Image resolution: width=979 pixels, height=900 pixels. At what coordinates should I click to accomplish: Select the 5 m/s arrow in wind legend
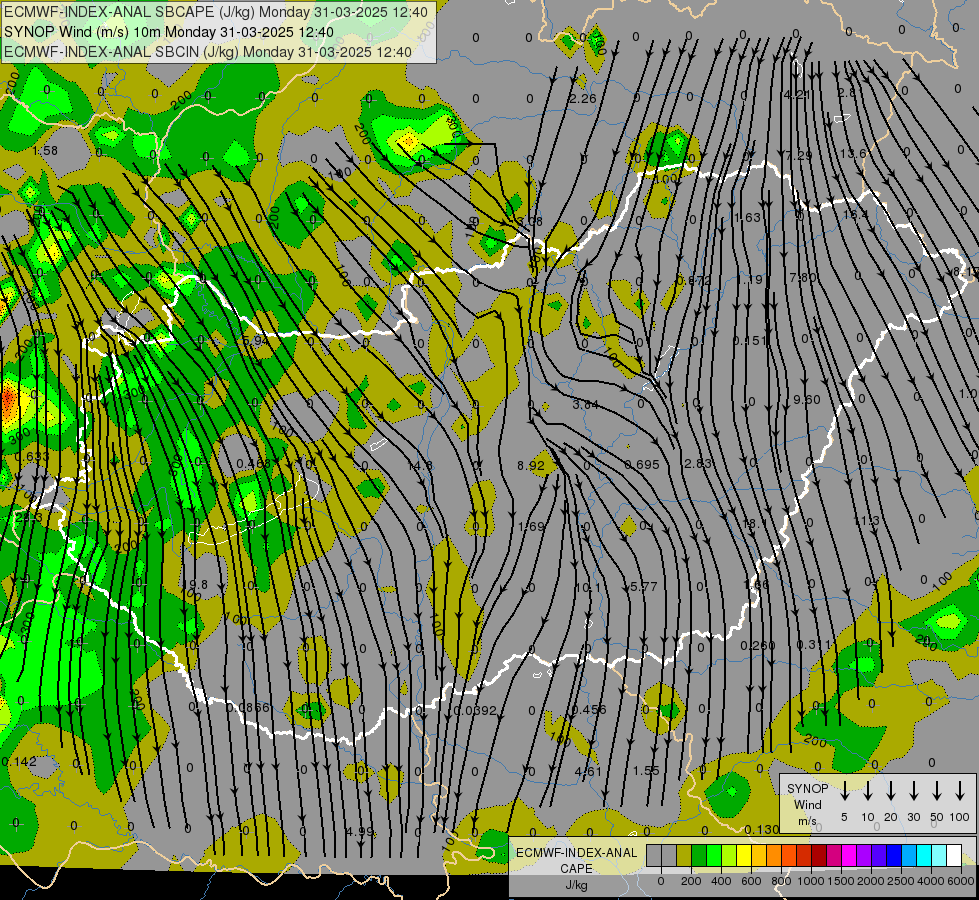click(844, 791)
